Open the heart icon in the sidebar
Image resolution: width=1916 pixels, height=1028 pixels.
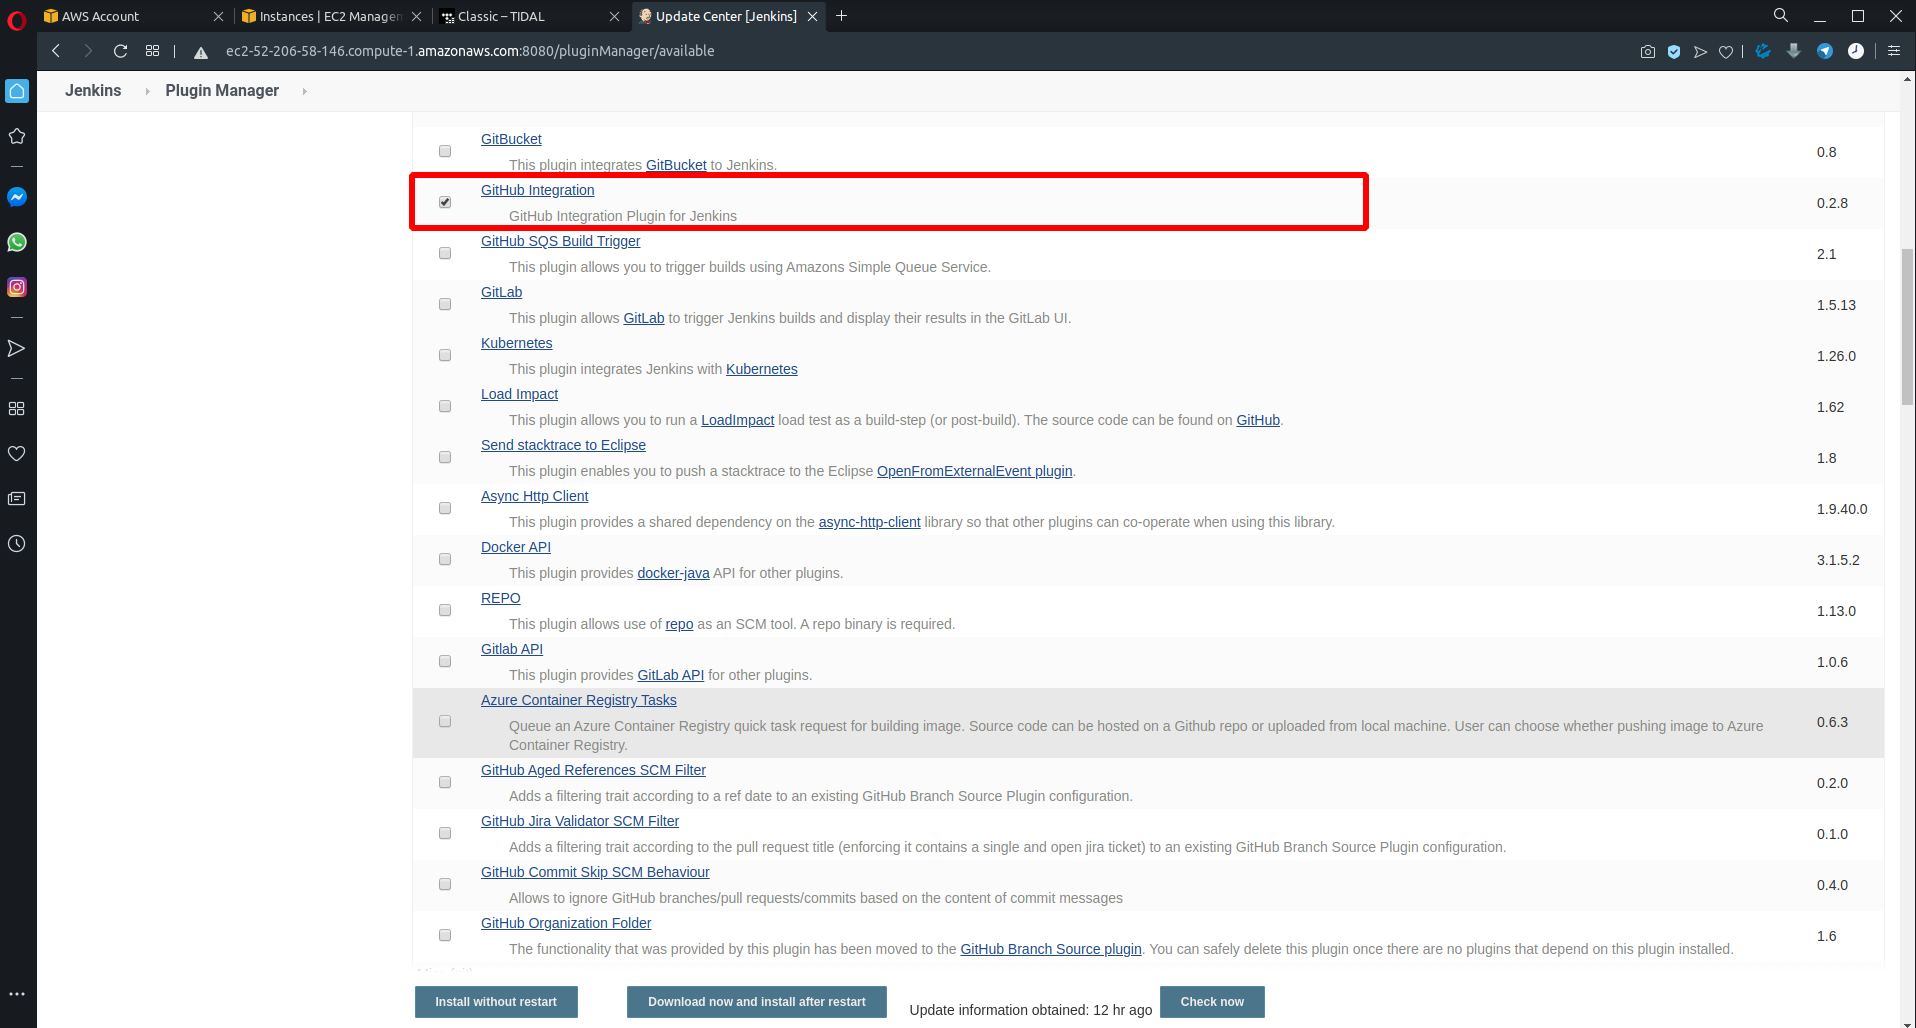[17, 453]
